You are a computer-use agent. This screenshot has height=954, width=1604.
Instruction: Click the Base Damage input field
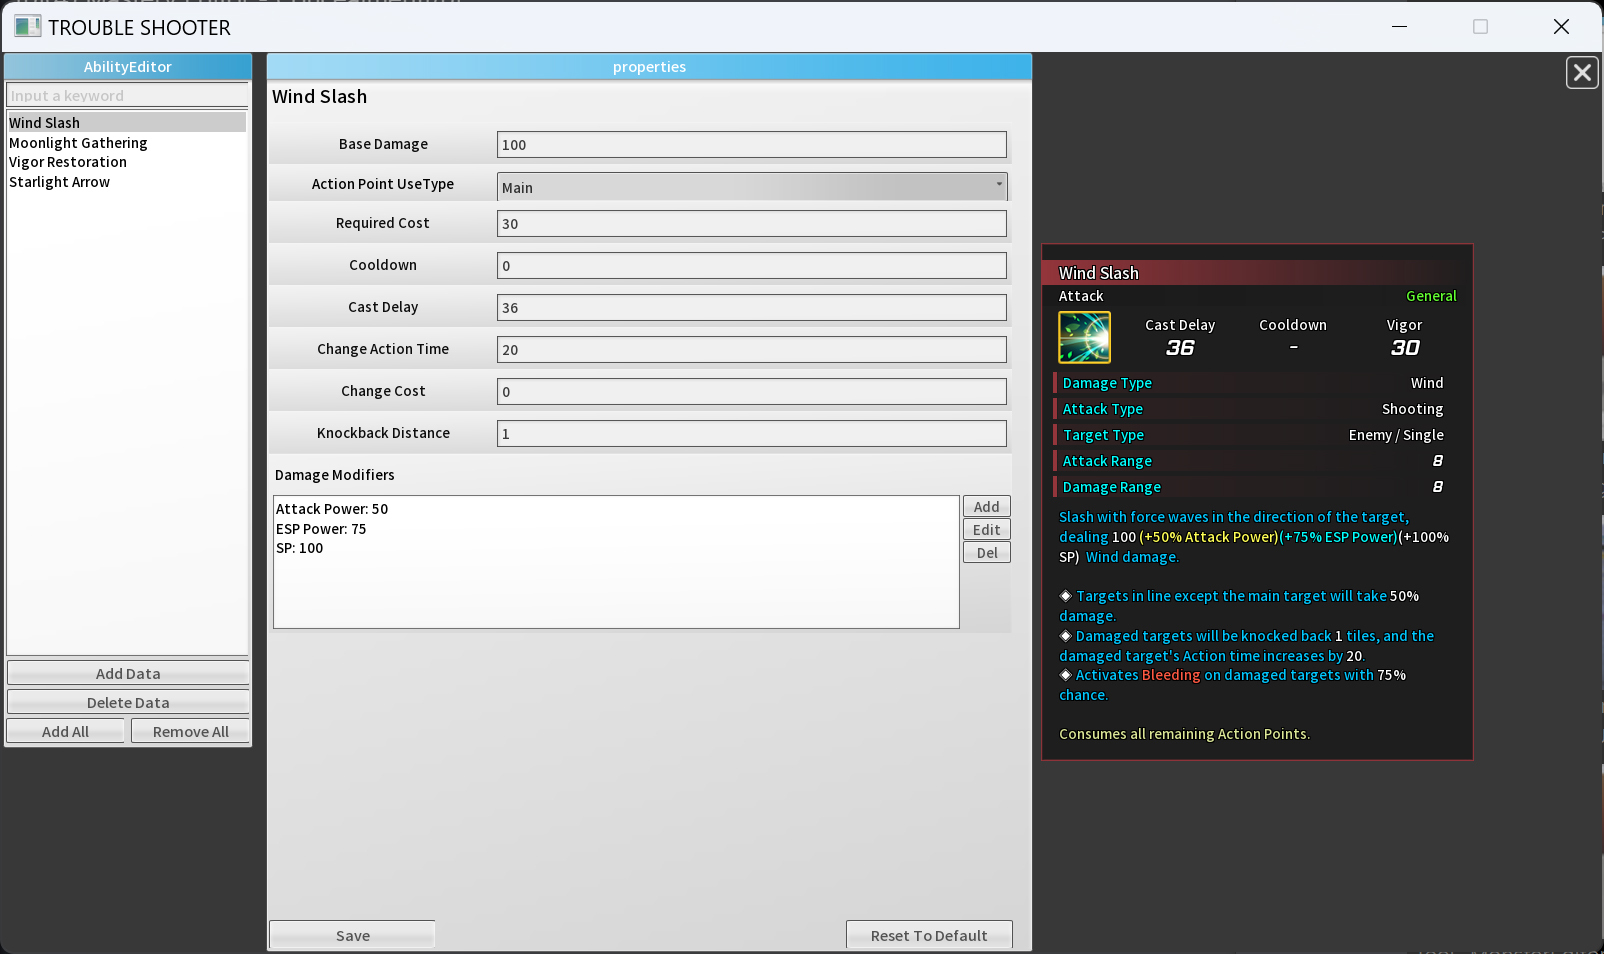[751, 145]
